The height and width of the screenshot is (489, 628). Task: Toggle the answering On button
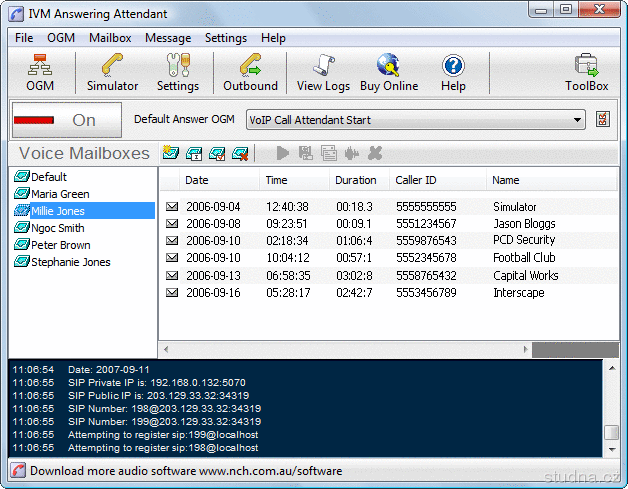tap(66, 120)
